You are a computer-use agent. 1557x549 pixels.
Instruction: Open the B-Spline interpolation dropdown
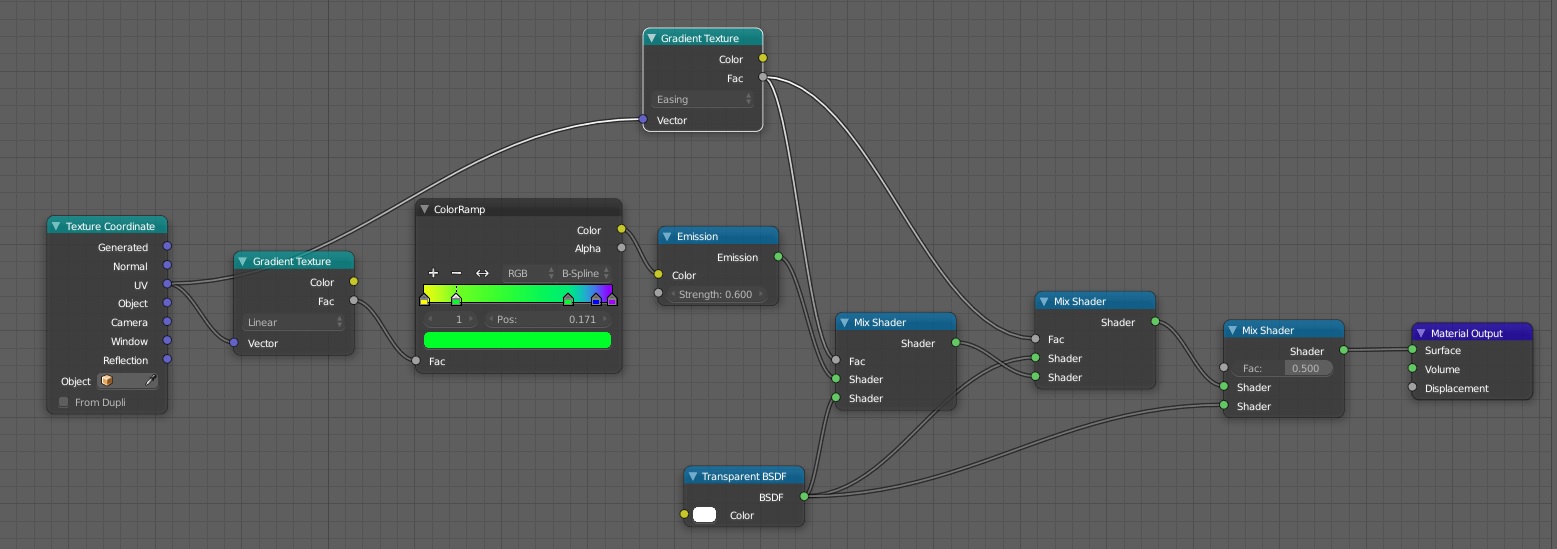[585, 273]
